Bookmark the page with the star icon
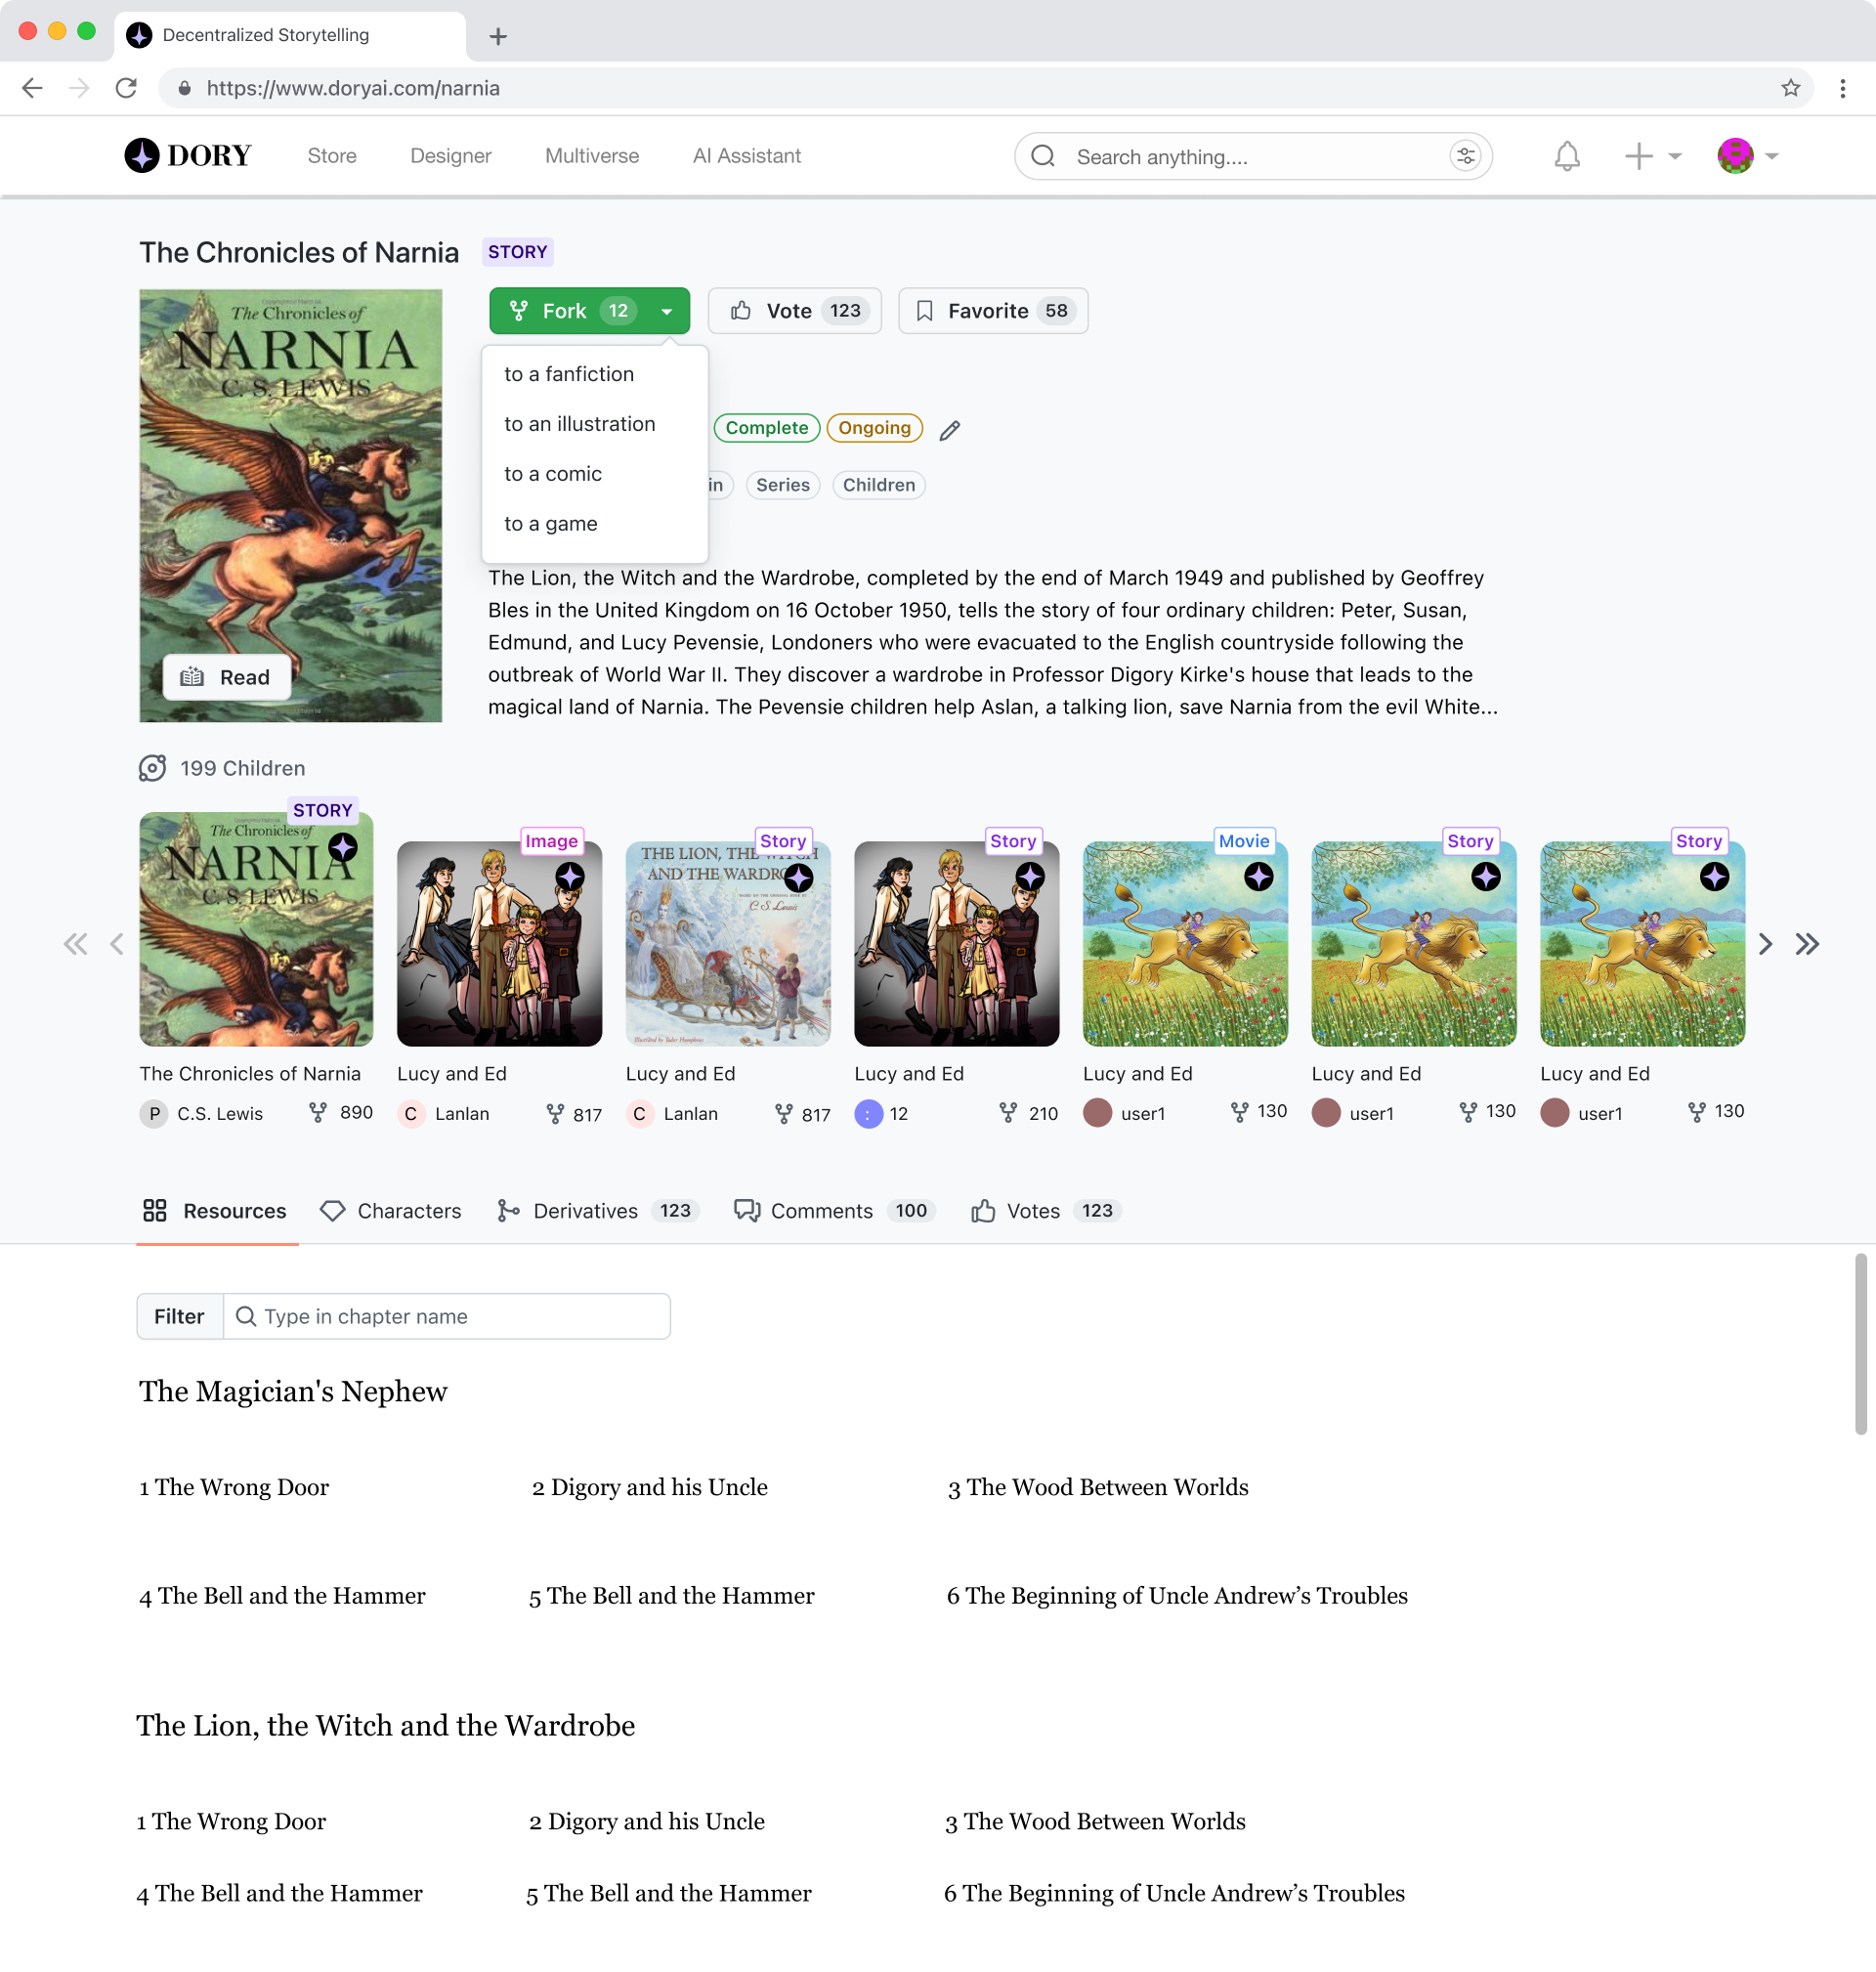1876x1972 pixels. (x=1790, y=88)
